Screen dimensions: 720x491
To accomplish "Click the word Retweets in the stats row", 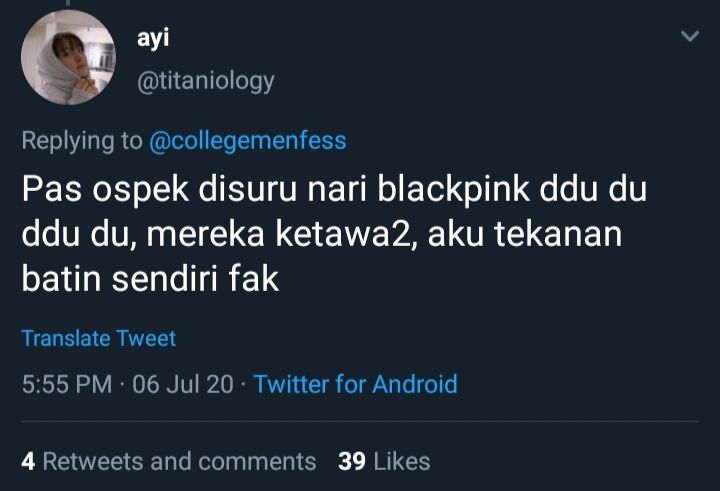I will [93, 461].
